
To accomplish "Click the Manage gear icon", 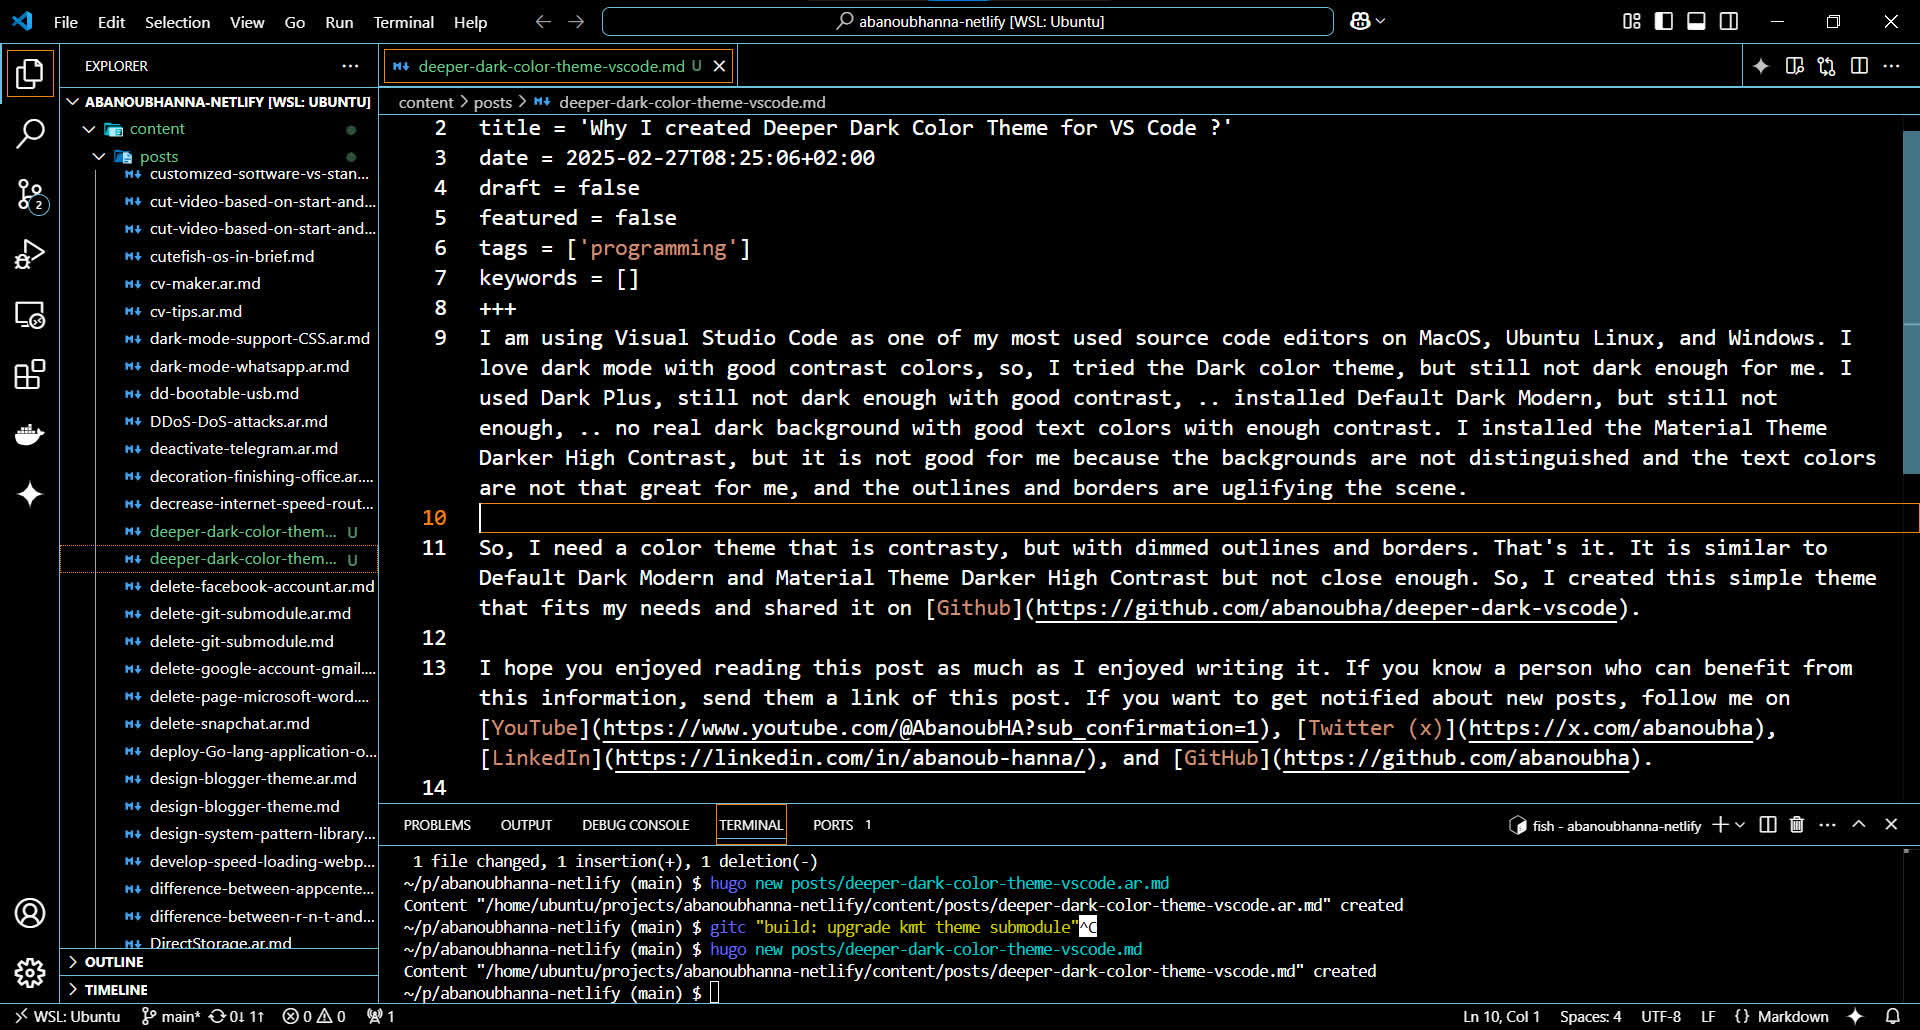I will [x=30, y=972].
